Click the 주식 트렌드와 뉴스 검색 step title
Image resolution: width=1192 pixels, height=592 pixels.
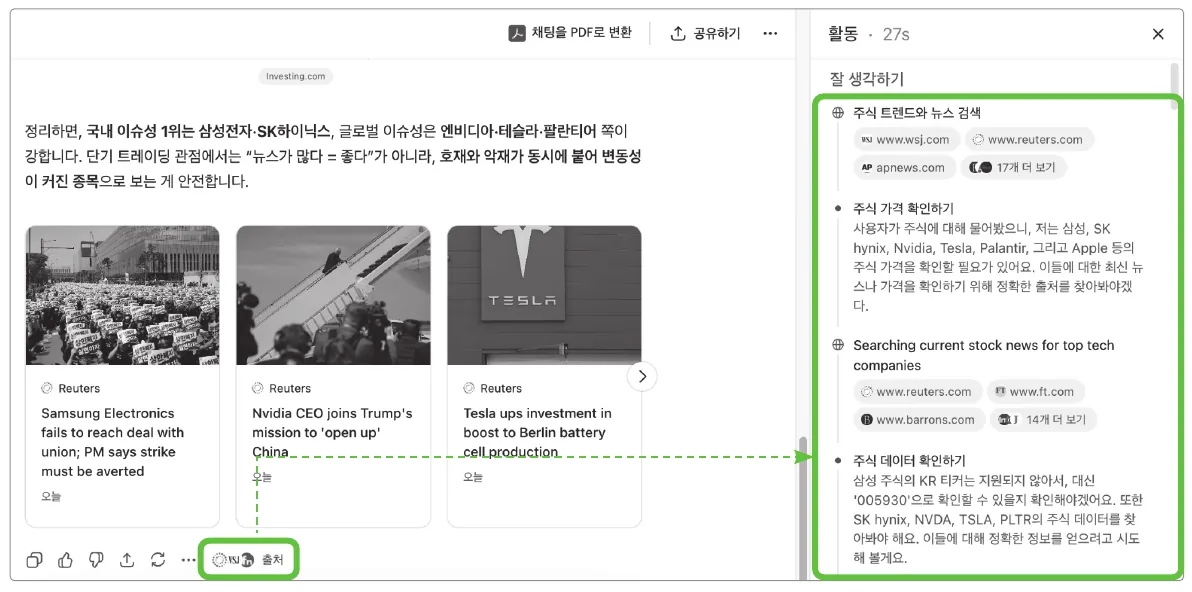point(917,113)
